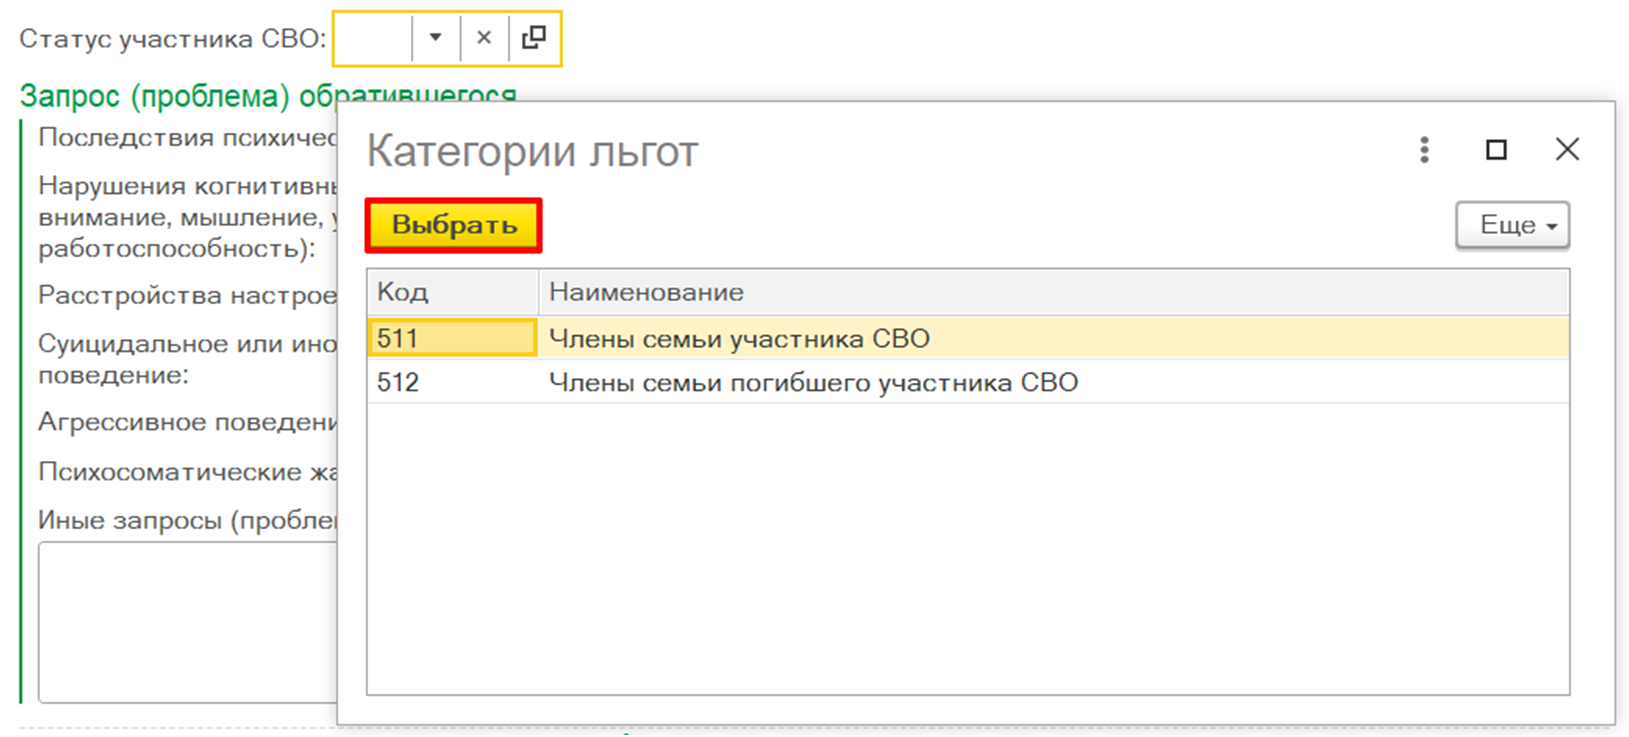Open the three-dot menu in Категории льгот
Viewport: 1629px width, 737px height.
pyautogui.click(x=1424, y=150)
